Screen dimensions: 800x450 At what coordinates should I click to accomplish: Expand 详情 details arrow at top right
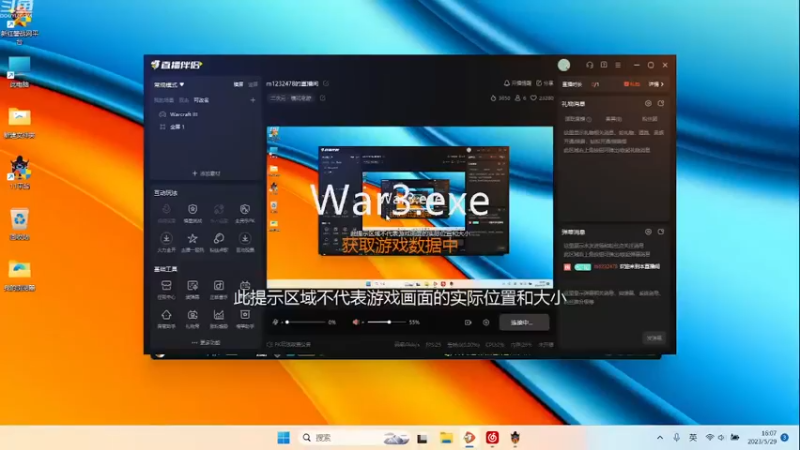[x=657, y=84]
